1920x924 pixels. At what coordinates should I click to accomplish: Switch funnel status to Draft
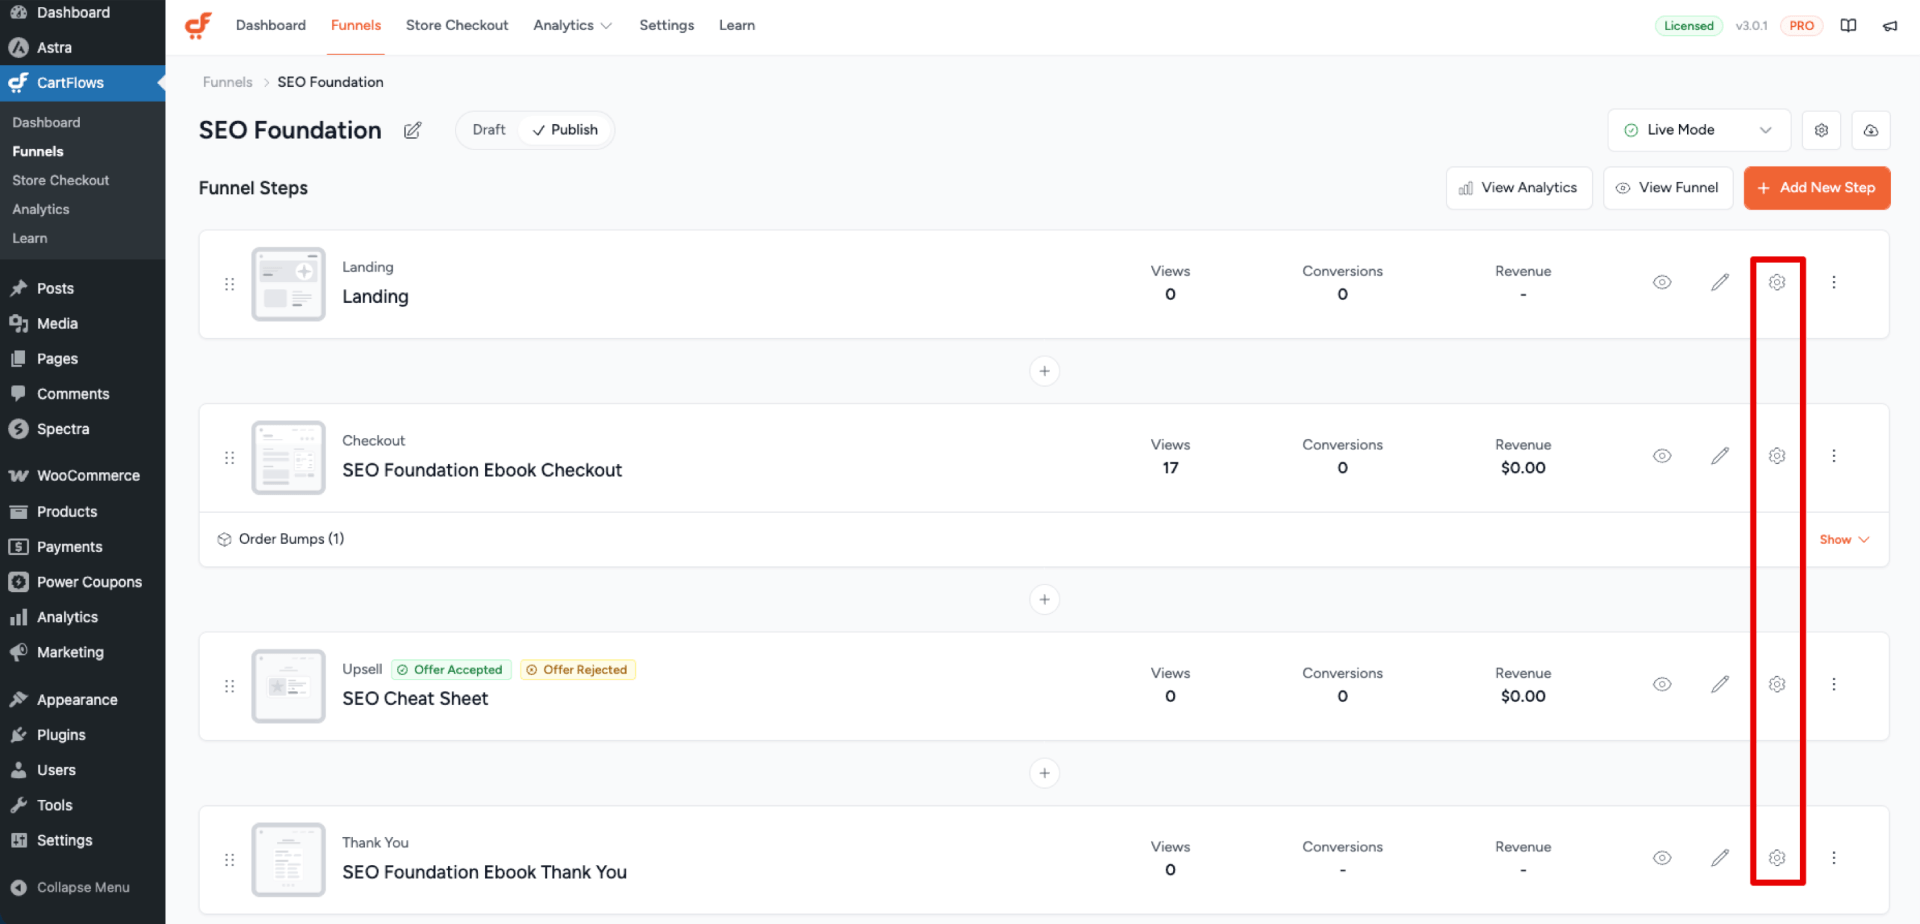coord(488,130)
